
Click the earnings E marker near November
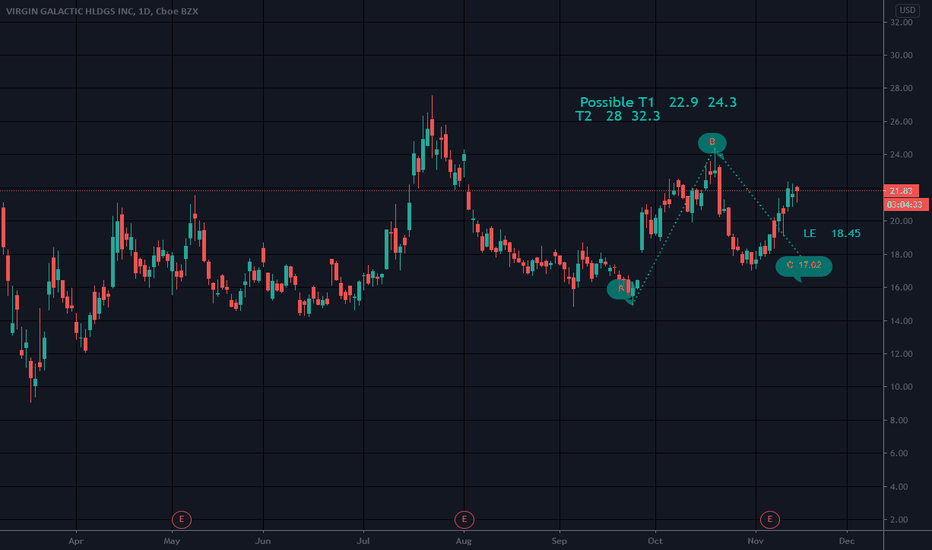click(770, 520)
